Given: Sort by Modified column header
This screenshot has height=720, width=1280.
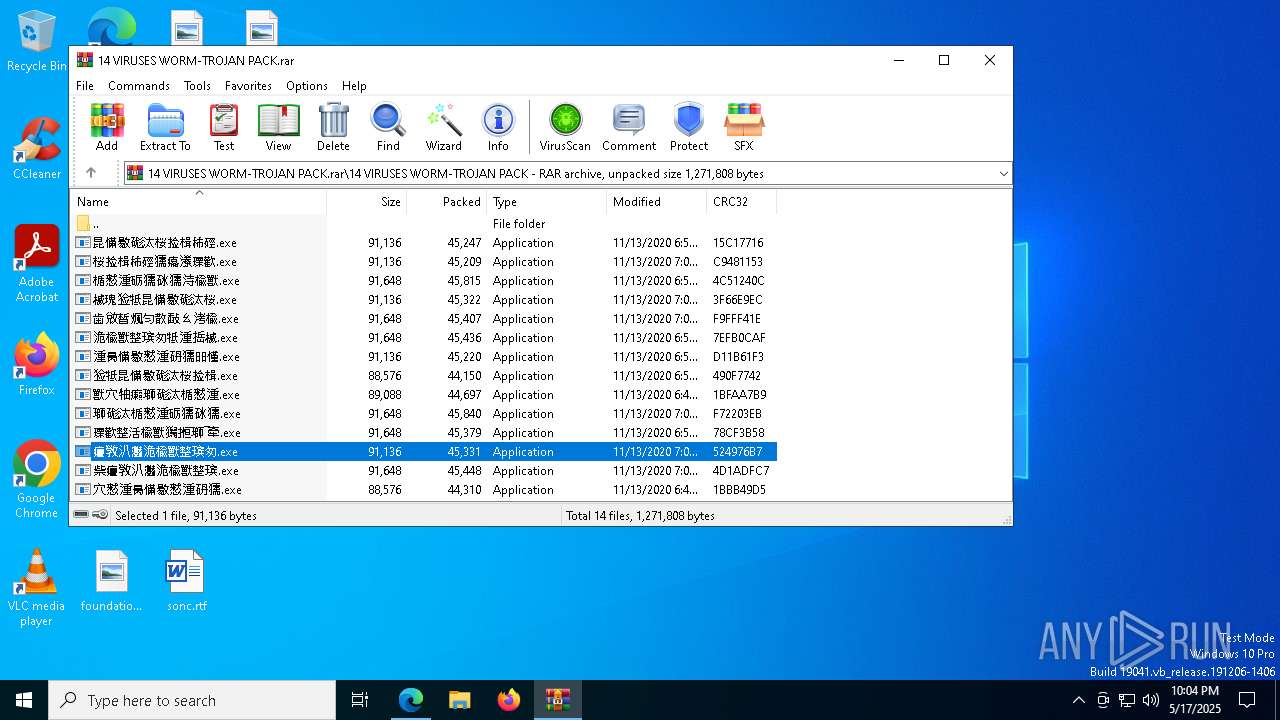Looking at the screenshot, I should point(656,202).
